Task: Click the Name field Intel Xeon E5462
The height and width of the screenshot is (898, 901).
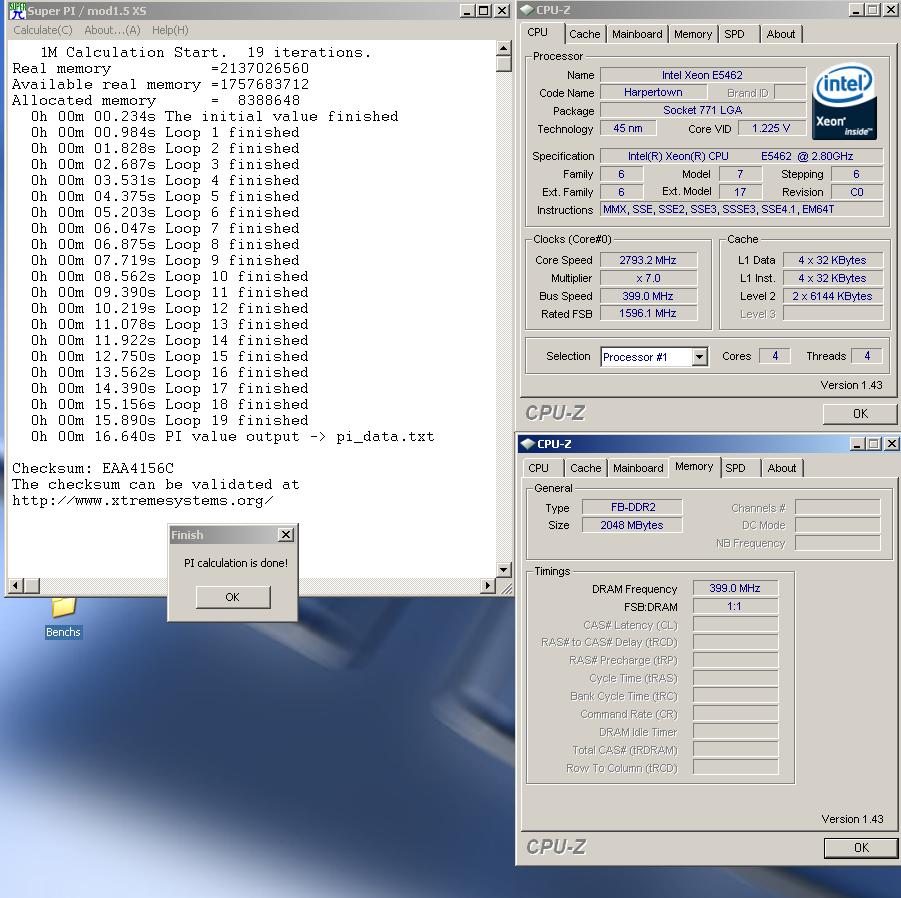Action: pyautogui.click(x=702, y=75)
